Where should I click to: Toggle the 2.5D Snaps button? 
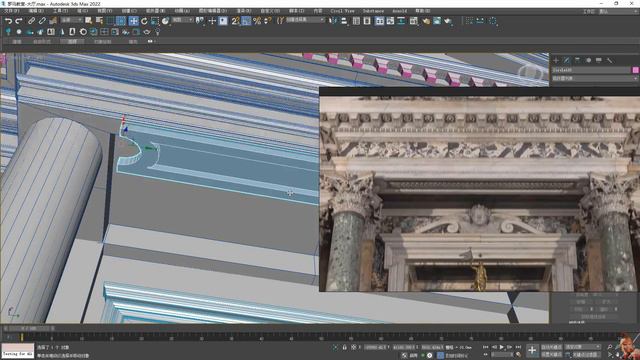[x=236, y=21]
